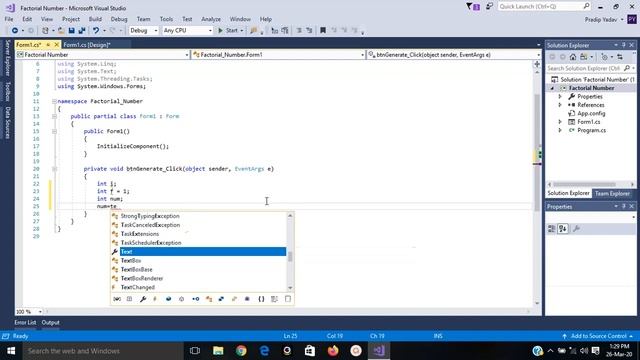Screen dimensions: 640x360
Task: Open the Server Explorer side panel
Action: [x=7, y=58]
